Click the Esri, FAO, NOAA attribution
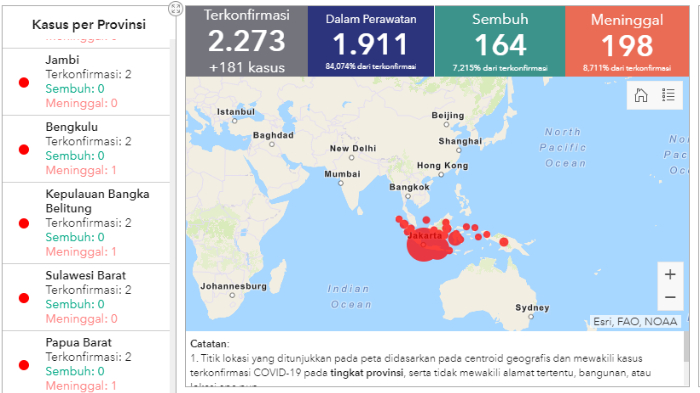This screenshot has height=393, width=700. pyautogui.click(x=635, y=322)
